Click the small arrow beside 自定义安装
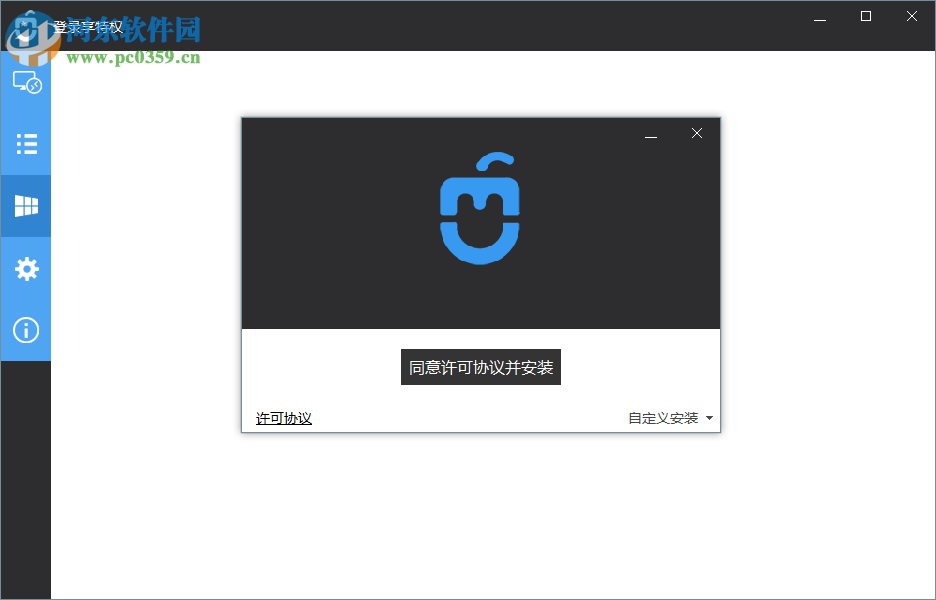Screen dimensions: 936x600 pyautogui.click(x=709, y=418)
